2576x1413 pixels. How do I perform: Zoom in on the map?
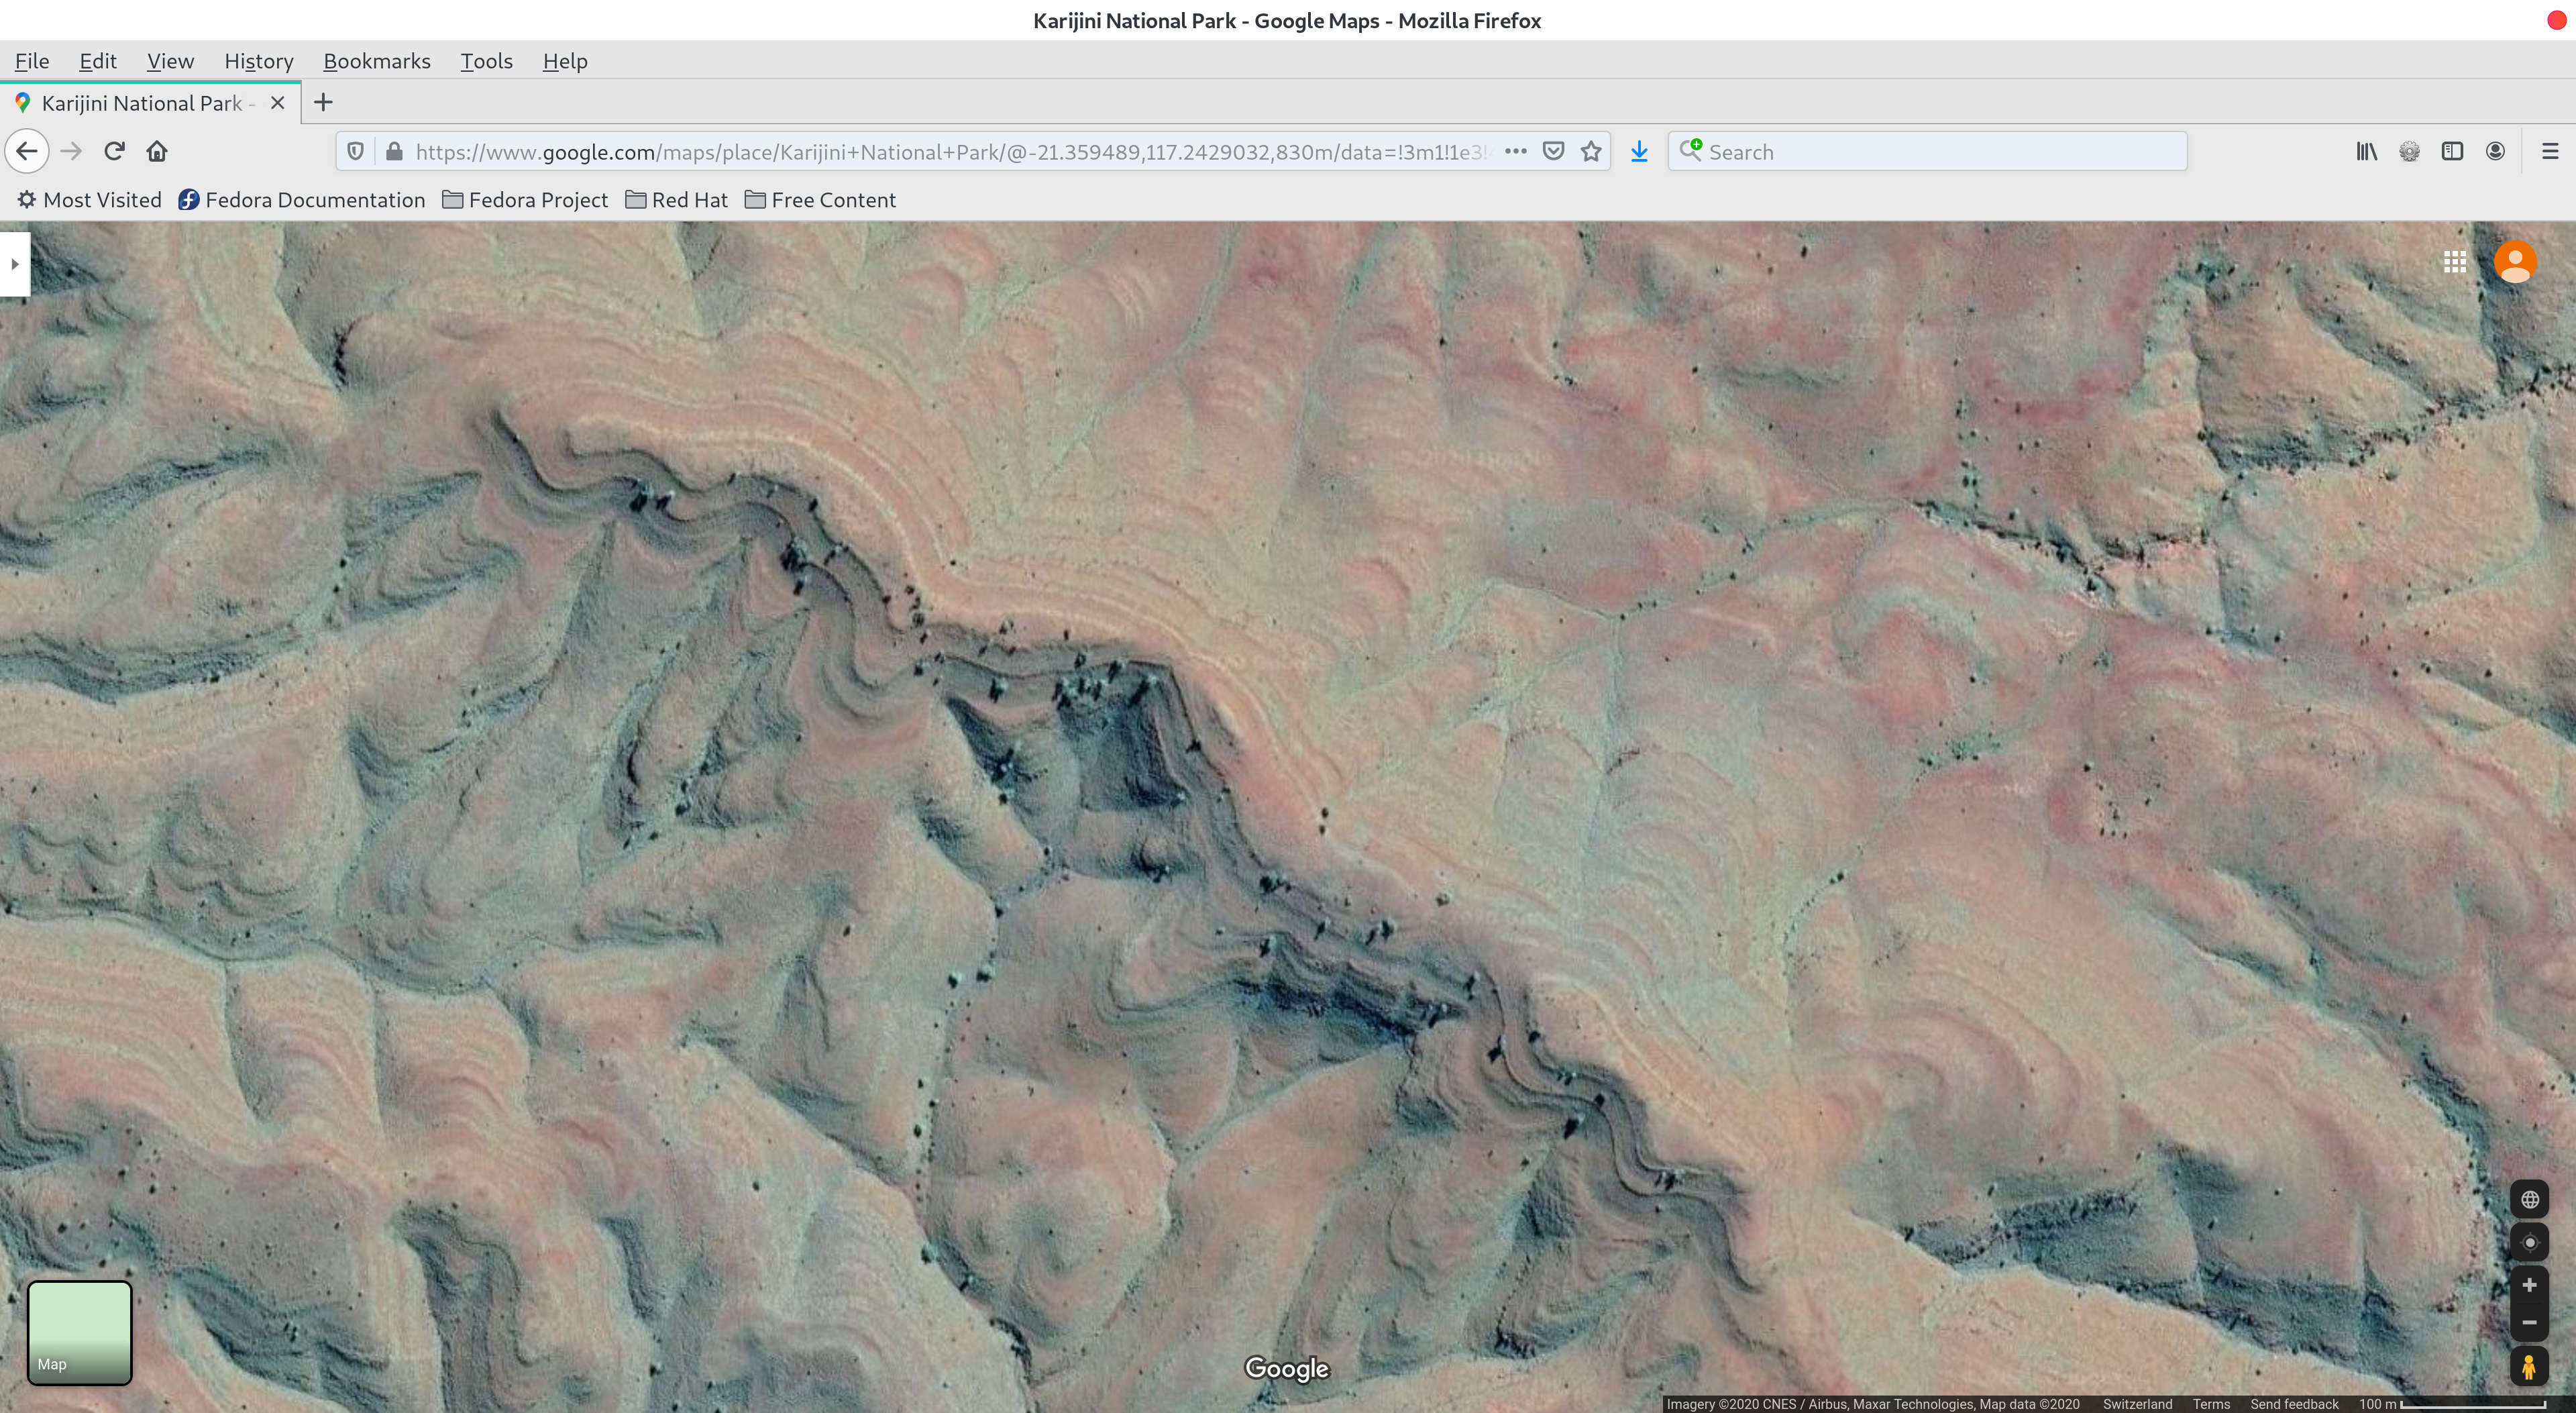click(x=2529, y=1286)
